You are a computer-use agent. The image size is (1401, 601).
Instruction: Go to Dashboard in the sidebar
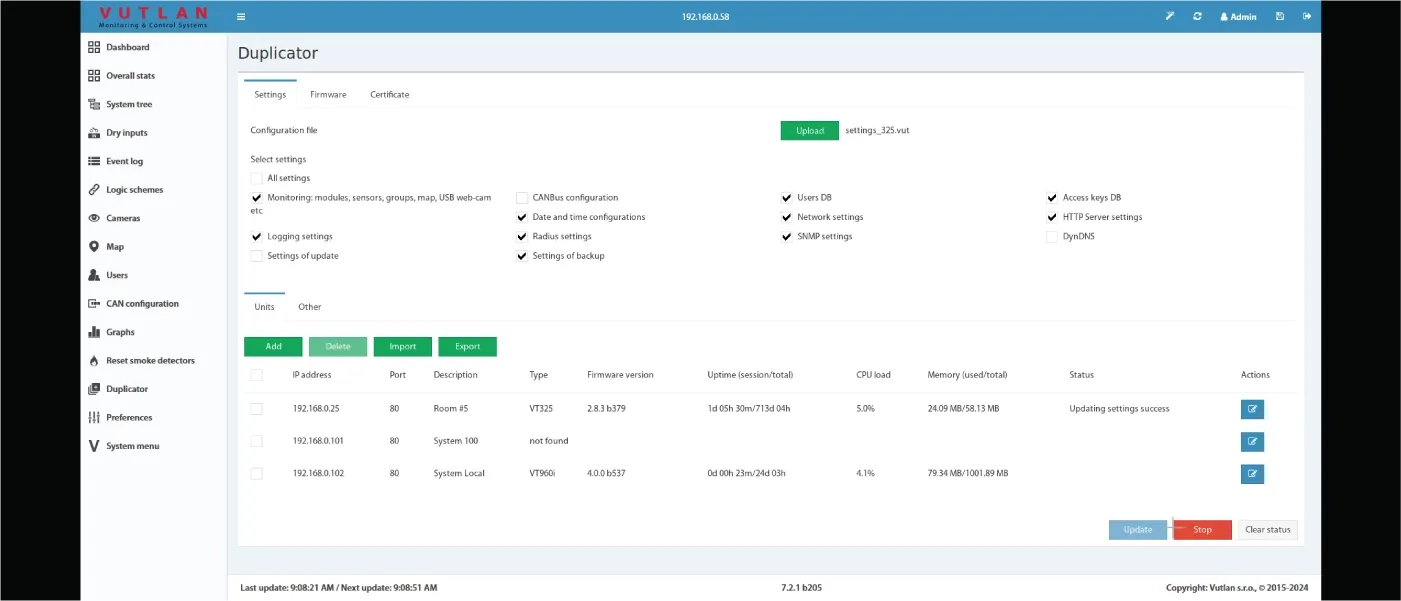[127, 47]
